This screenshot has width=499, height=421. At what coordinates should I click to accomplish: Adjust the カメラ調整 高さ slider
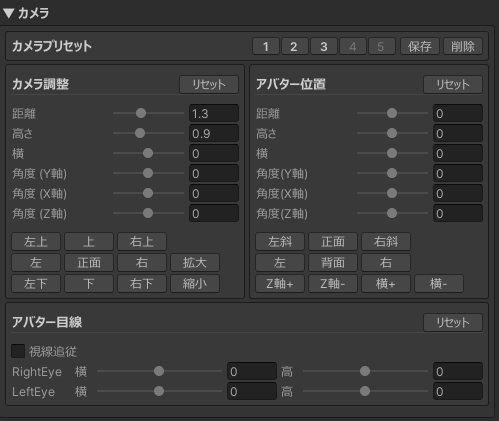tap(148, 133)
